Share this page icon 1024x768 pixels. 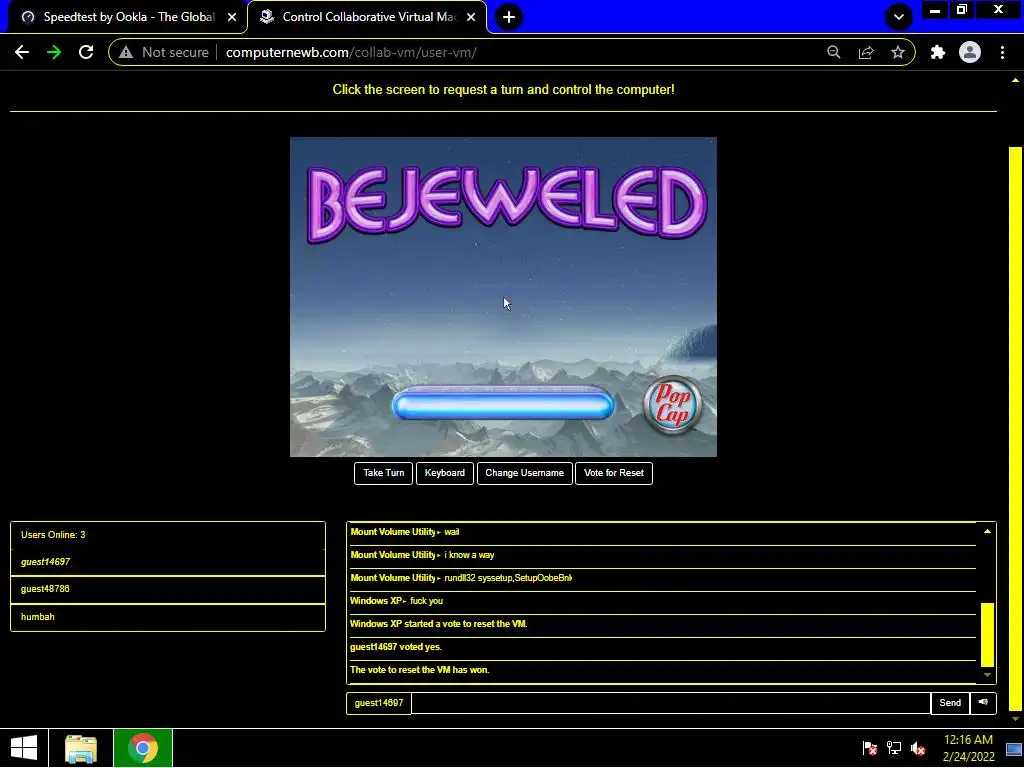coord(866,52)
